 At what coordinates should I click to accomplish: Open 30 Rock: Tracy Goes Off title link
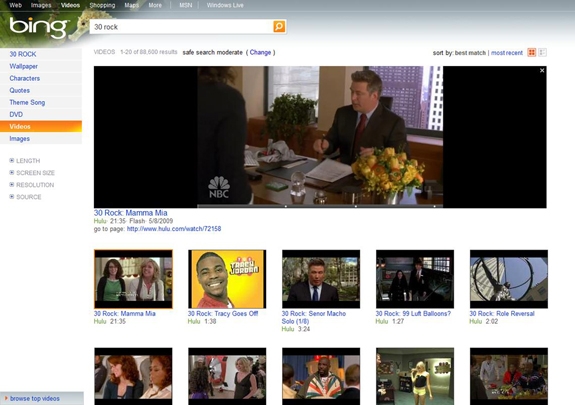coord(223,314)
